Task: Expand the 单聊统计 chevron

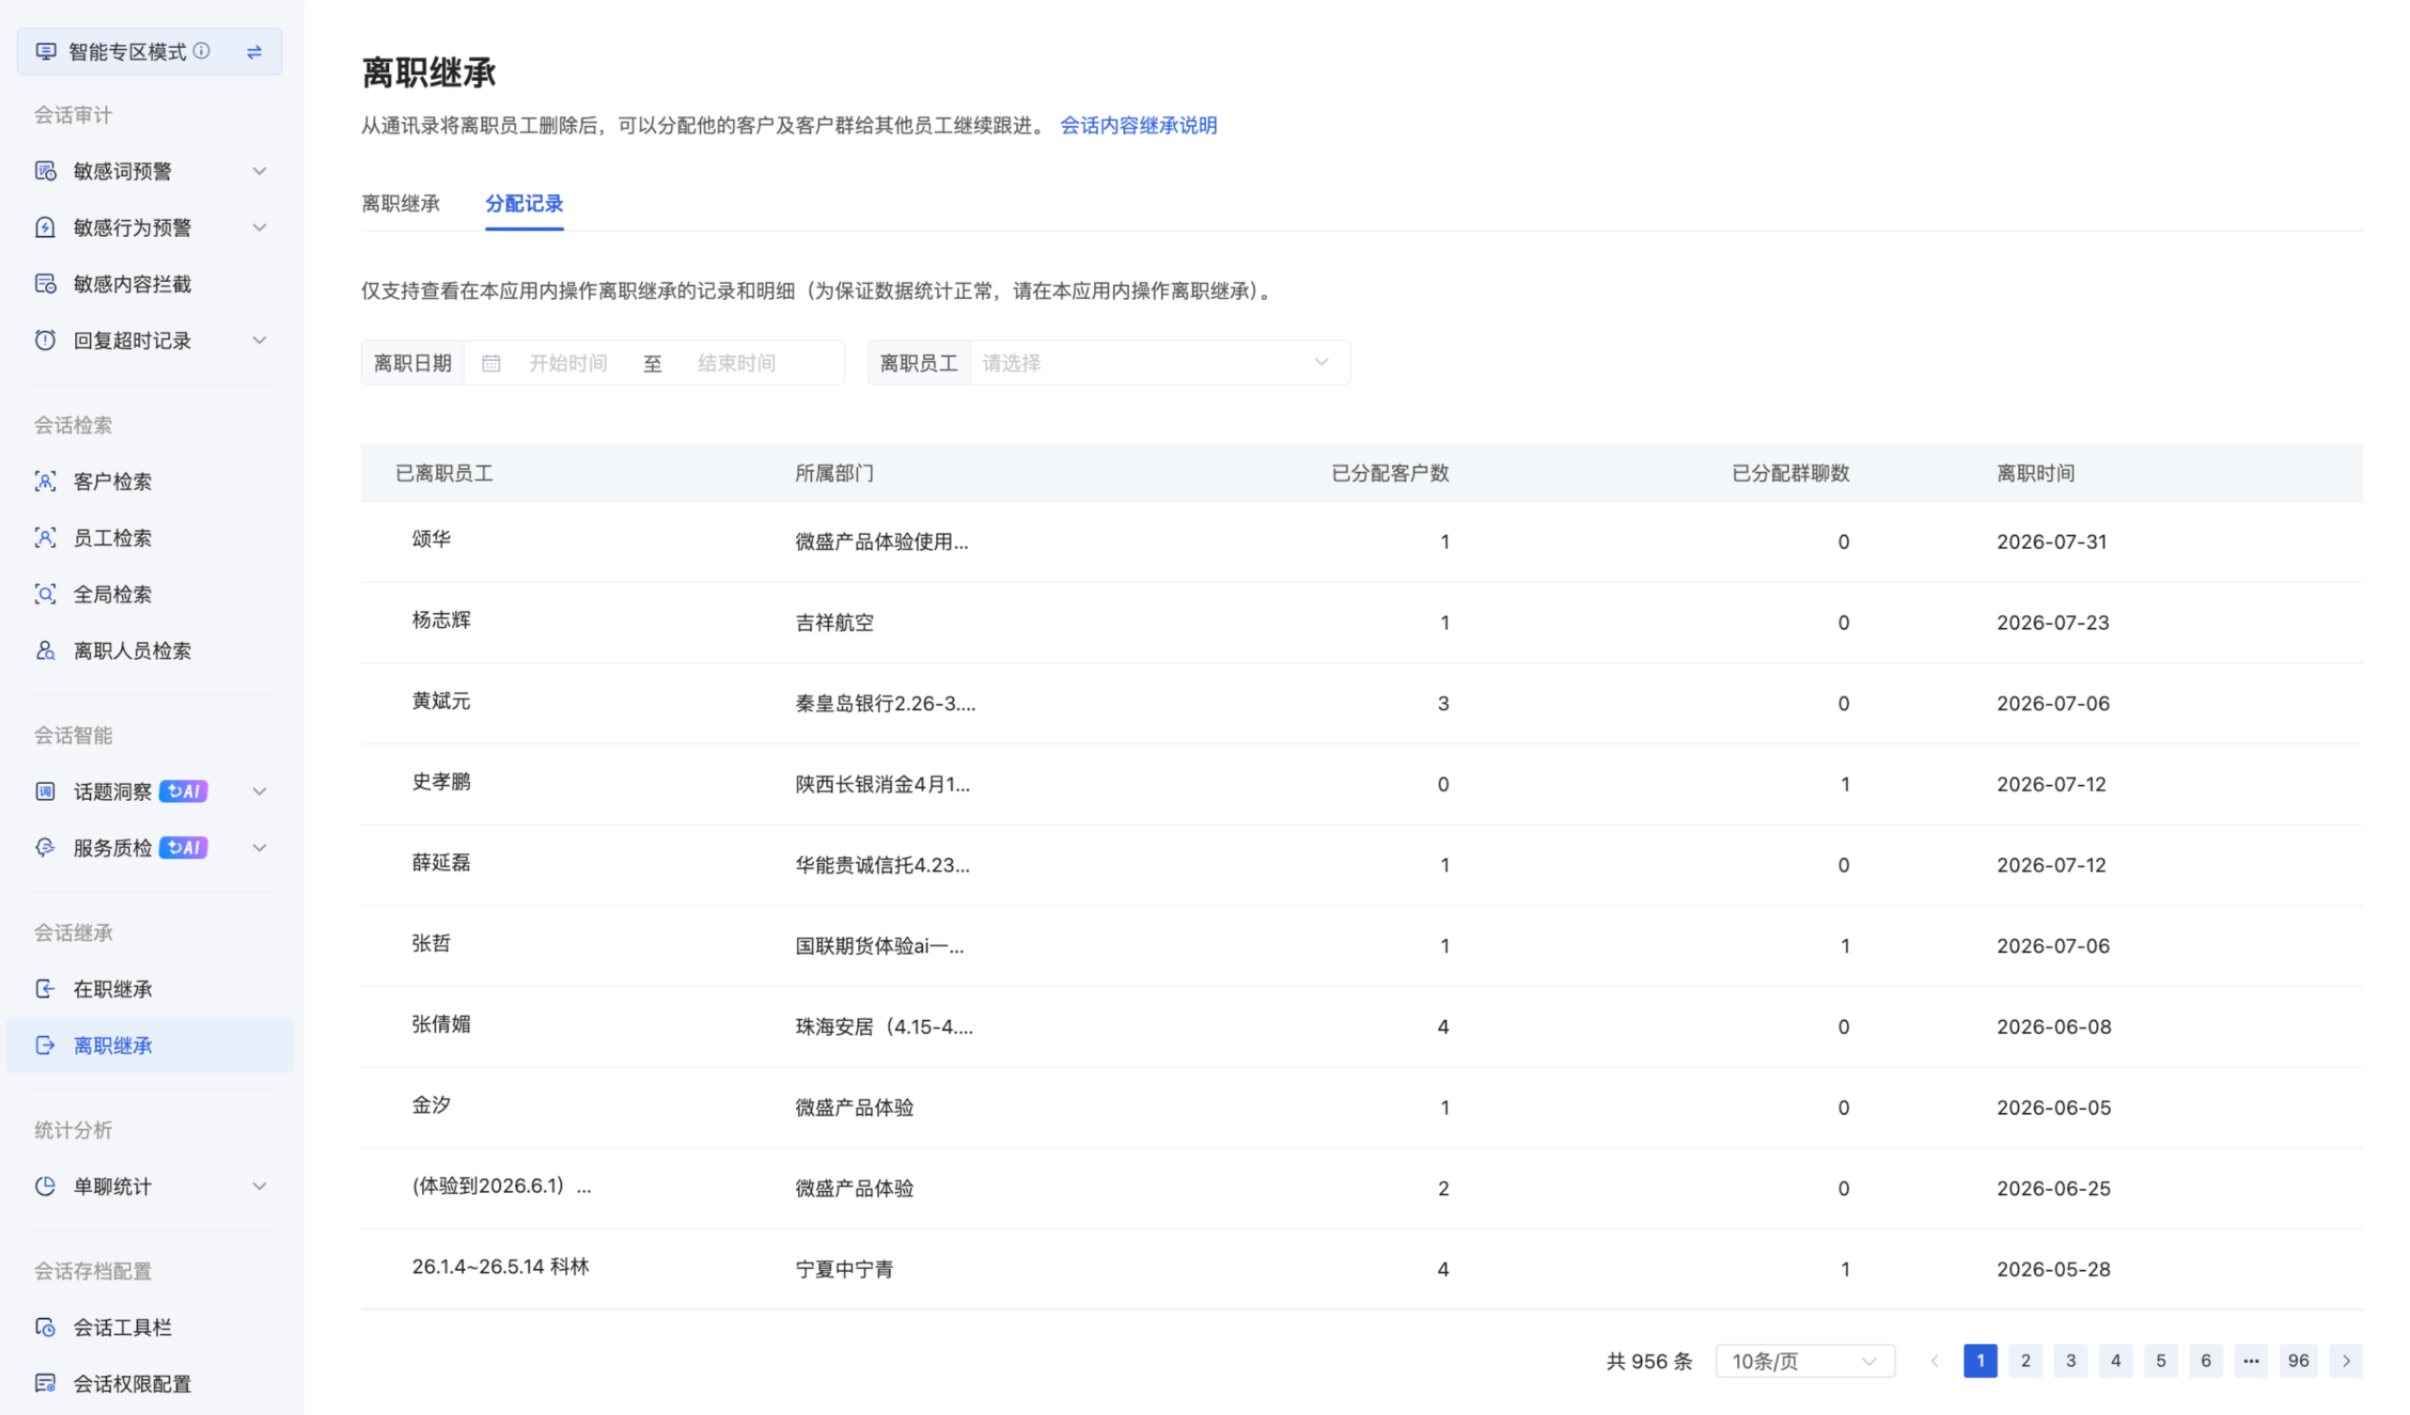Action: [259, 1186]
